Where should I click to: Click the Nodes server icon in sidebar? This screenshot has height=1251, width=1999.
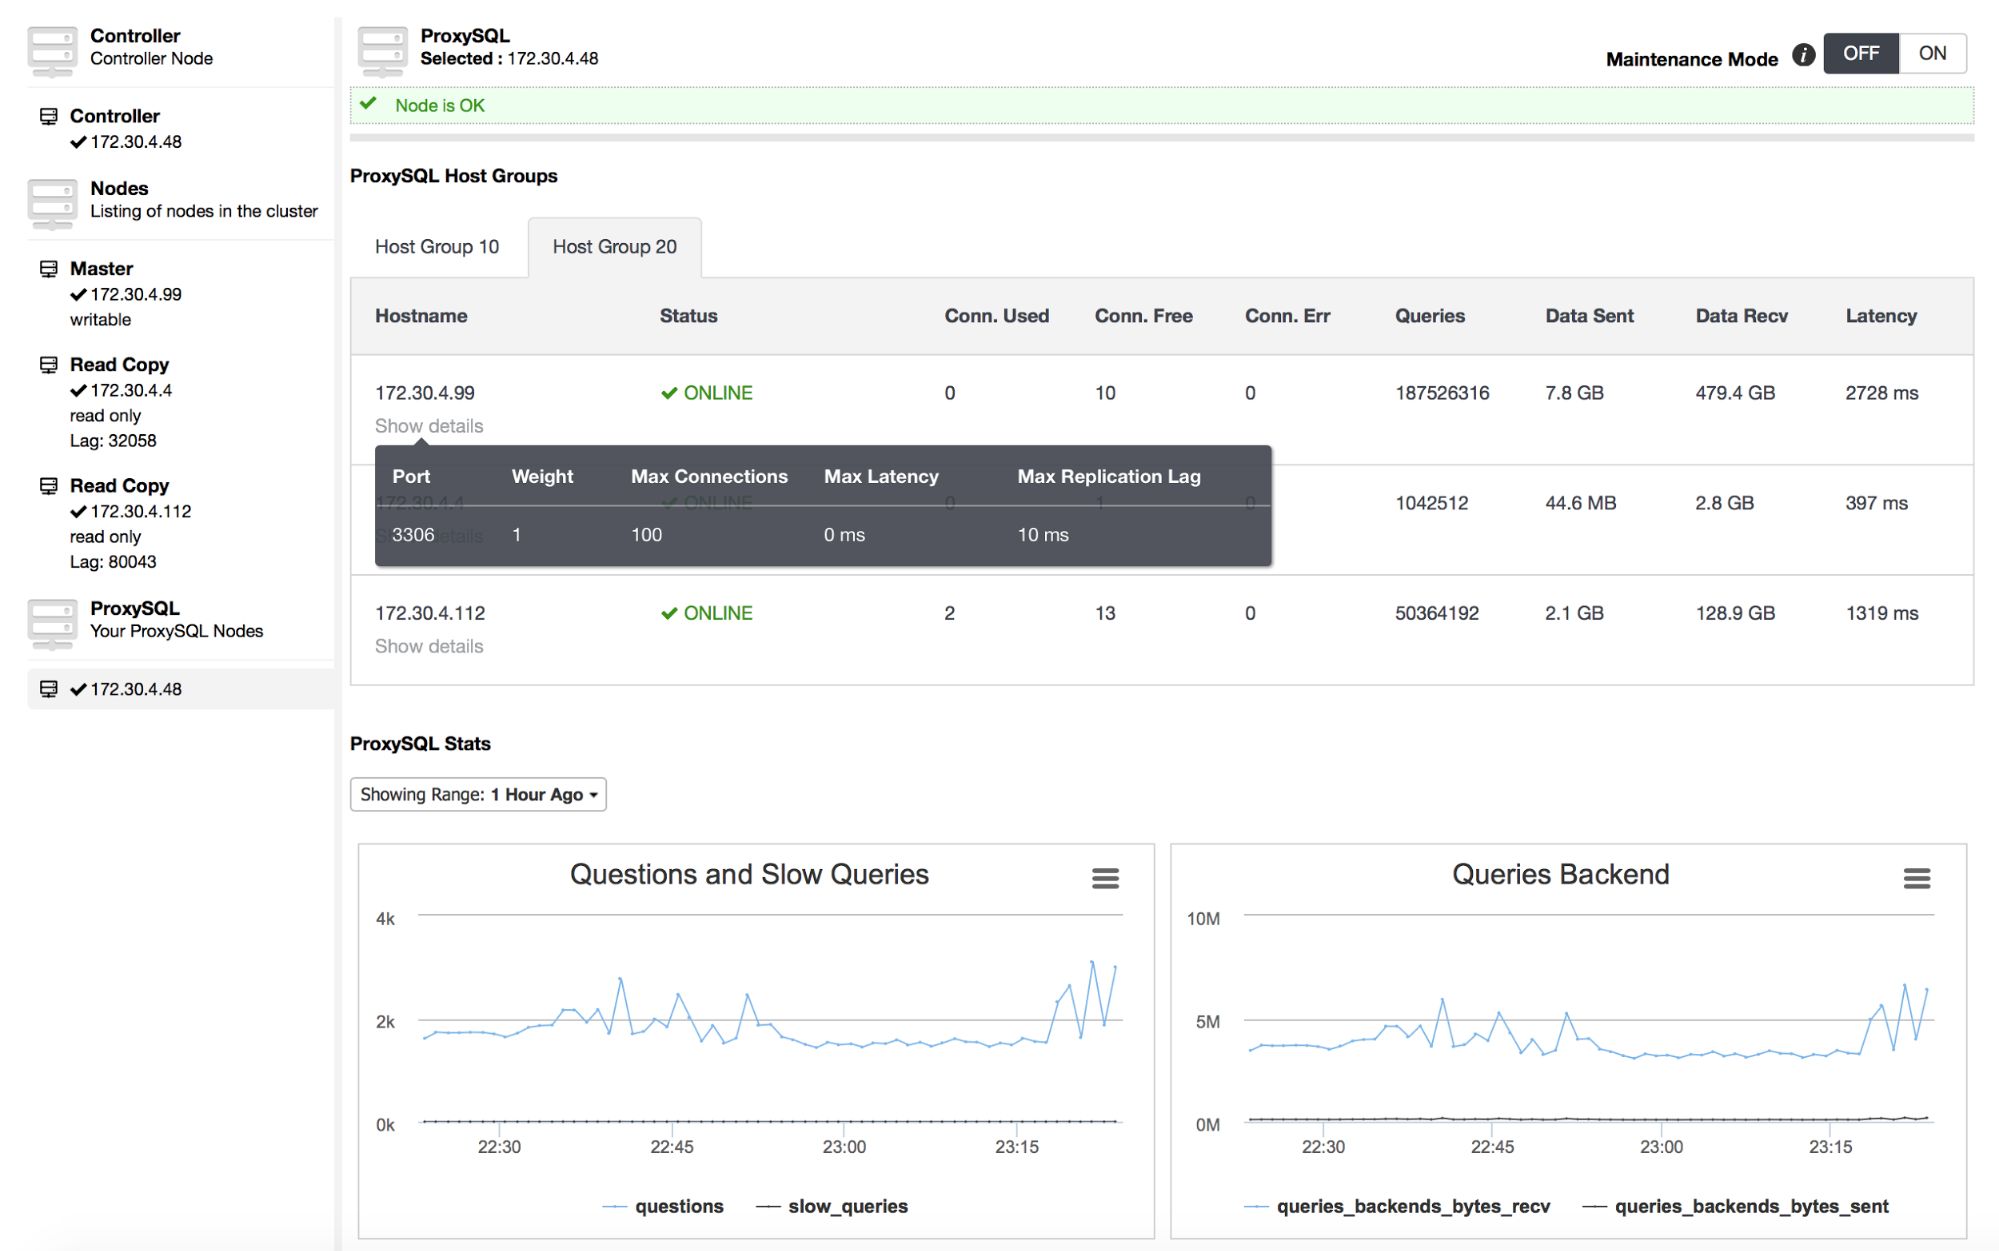pos(52,205)
